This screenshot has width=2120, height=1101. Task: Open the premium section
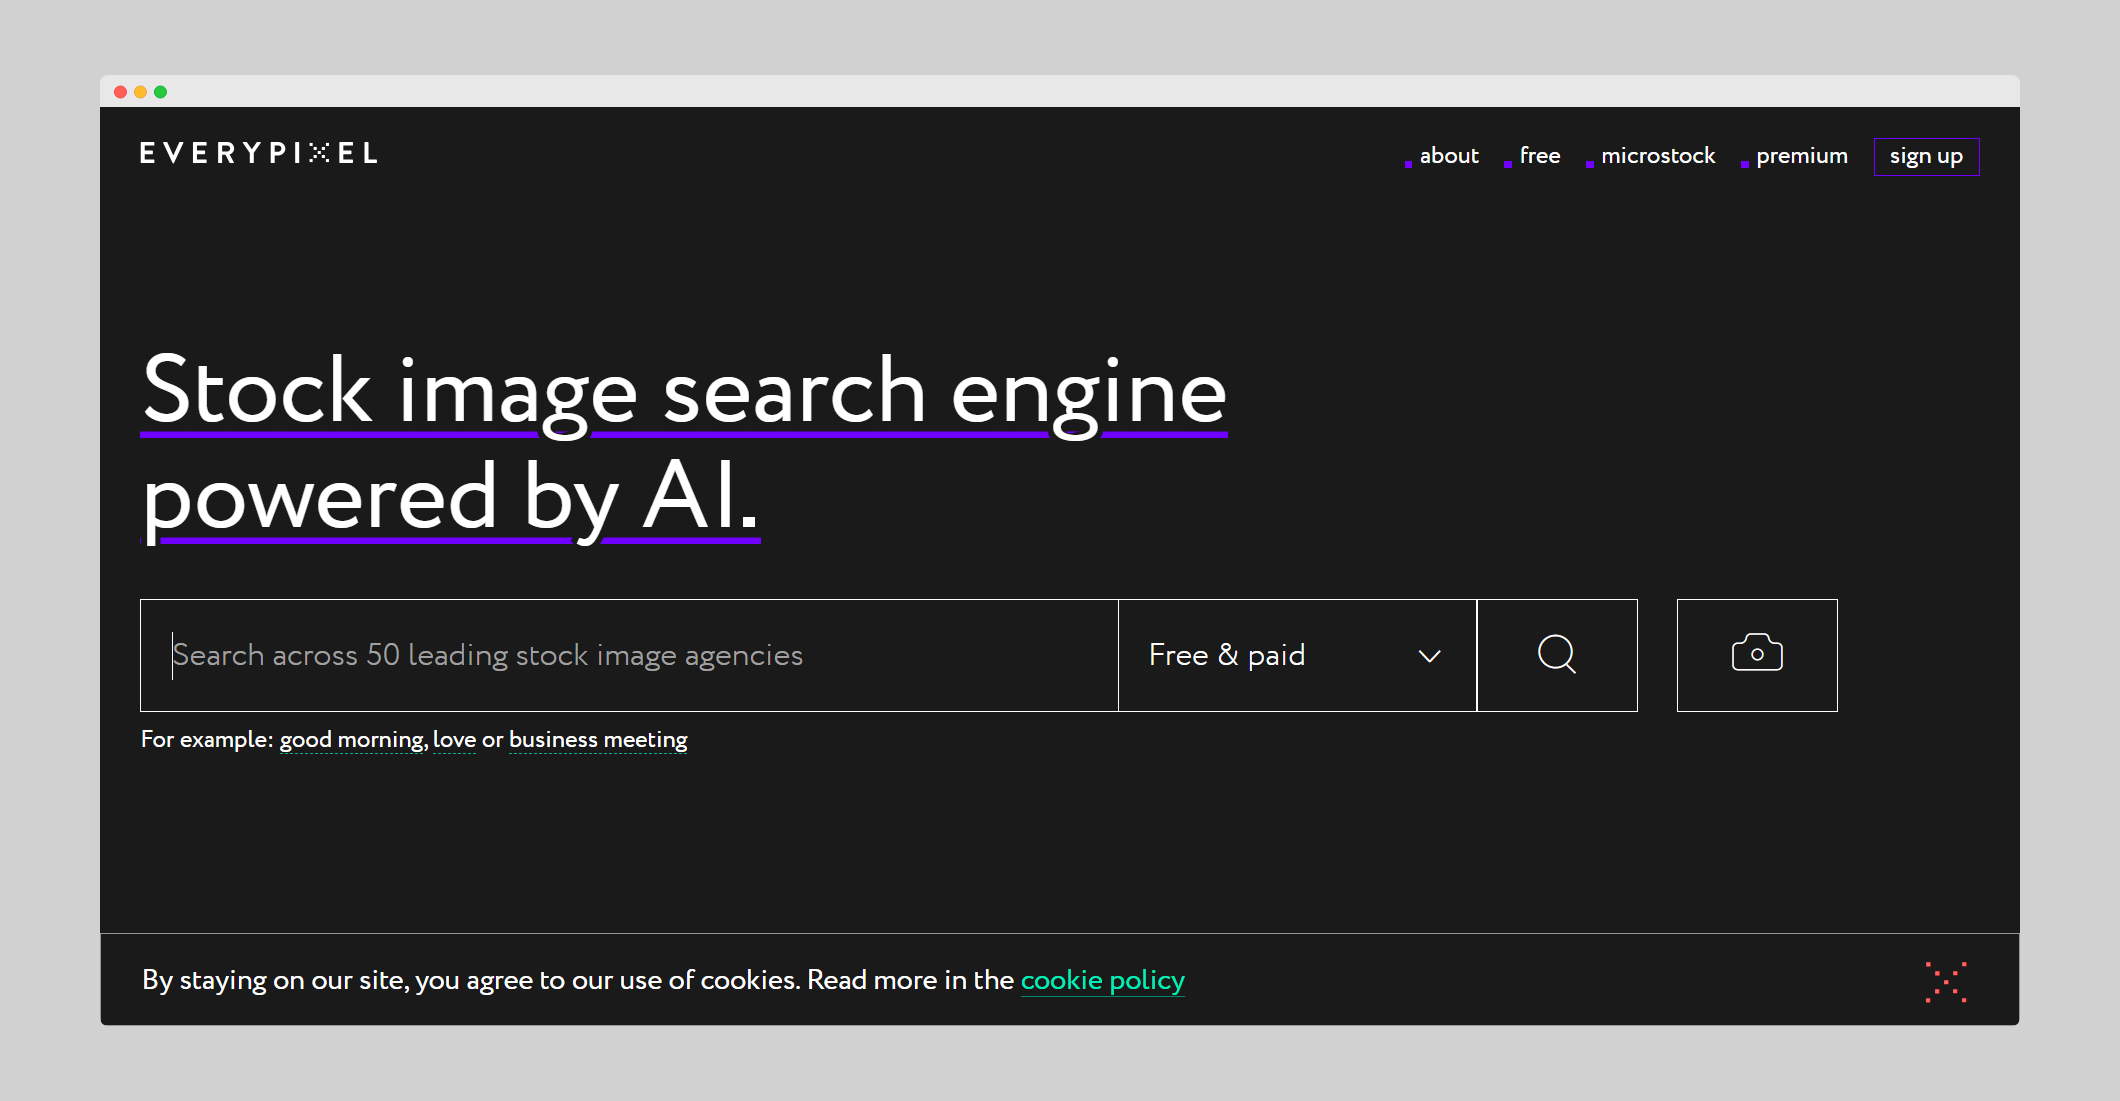[x=1801, y=156]
